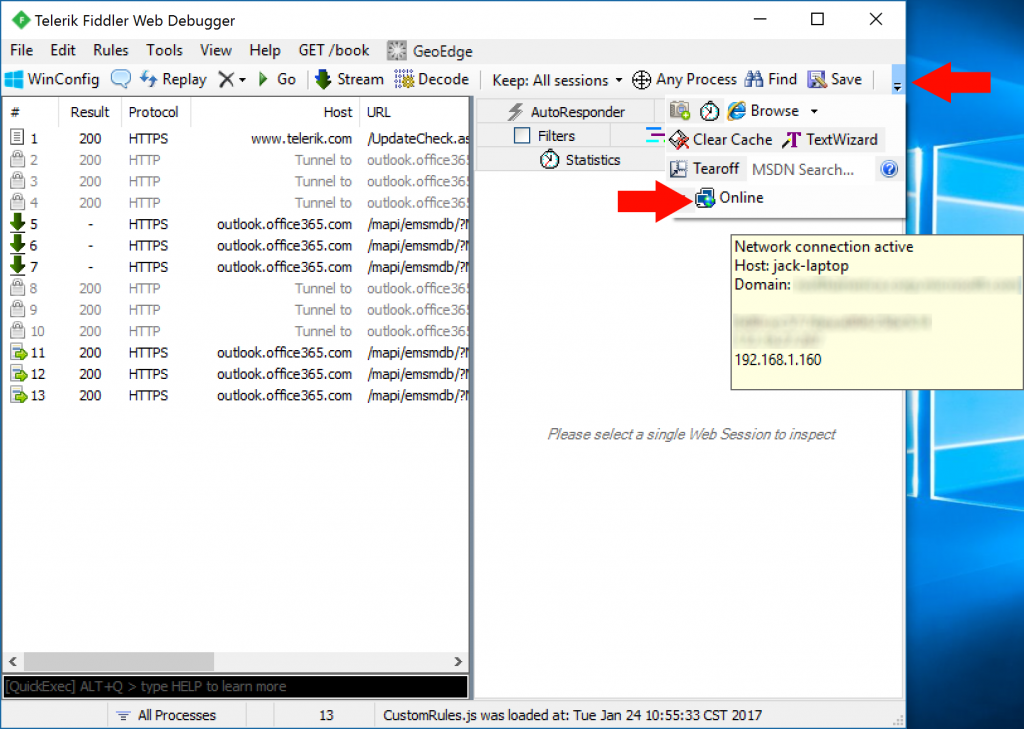
Task: Expand the Keep: All sessions dropdown
Action: tap(618, 80)
